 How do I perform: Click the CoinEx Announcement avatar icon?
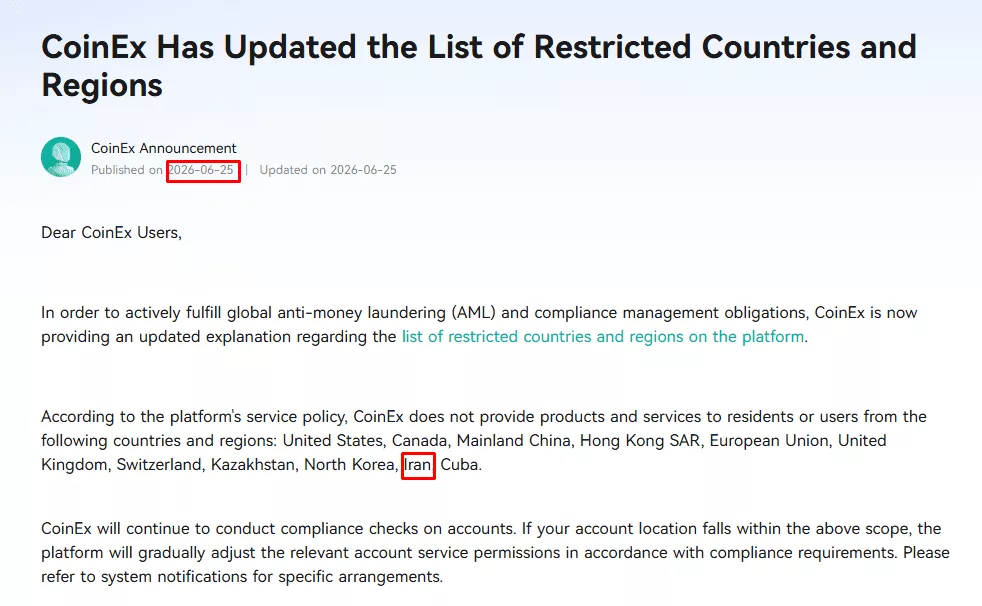tap(61, 157)
